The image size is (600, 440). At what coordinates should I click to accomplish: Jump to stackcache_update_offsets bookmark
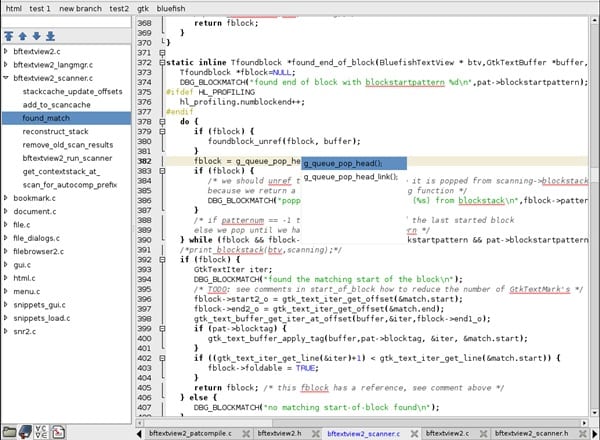(x=72, y=91)
